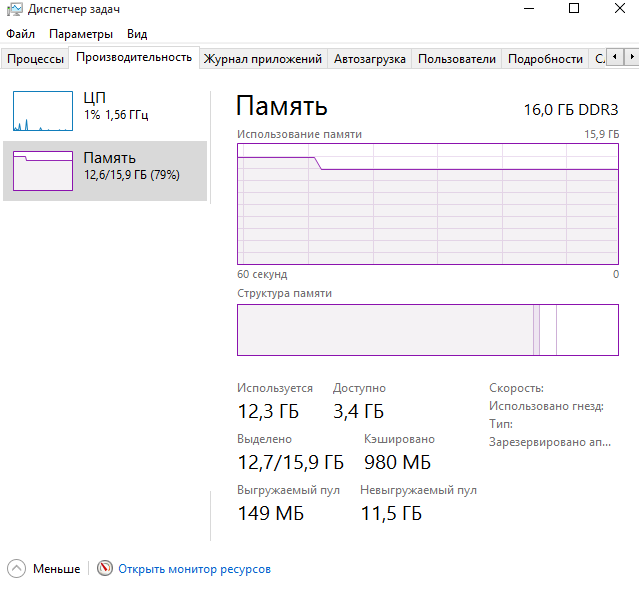Click the CPU mini graph thumbnail
639x592 pixels.
(42, 111)
